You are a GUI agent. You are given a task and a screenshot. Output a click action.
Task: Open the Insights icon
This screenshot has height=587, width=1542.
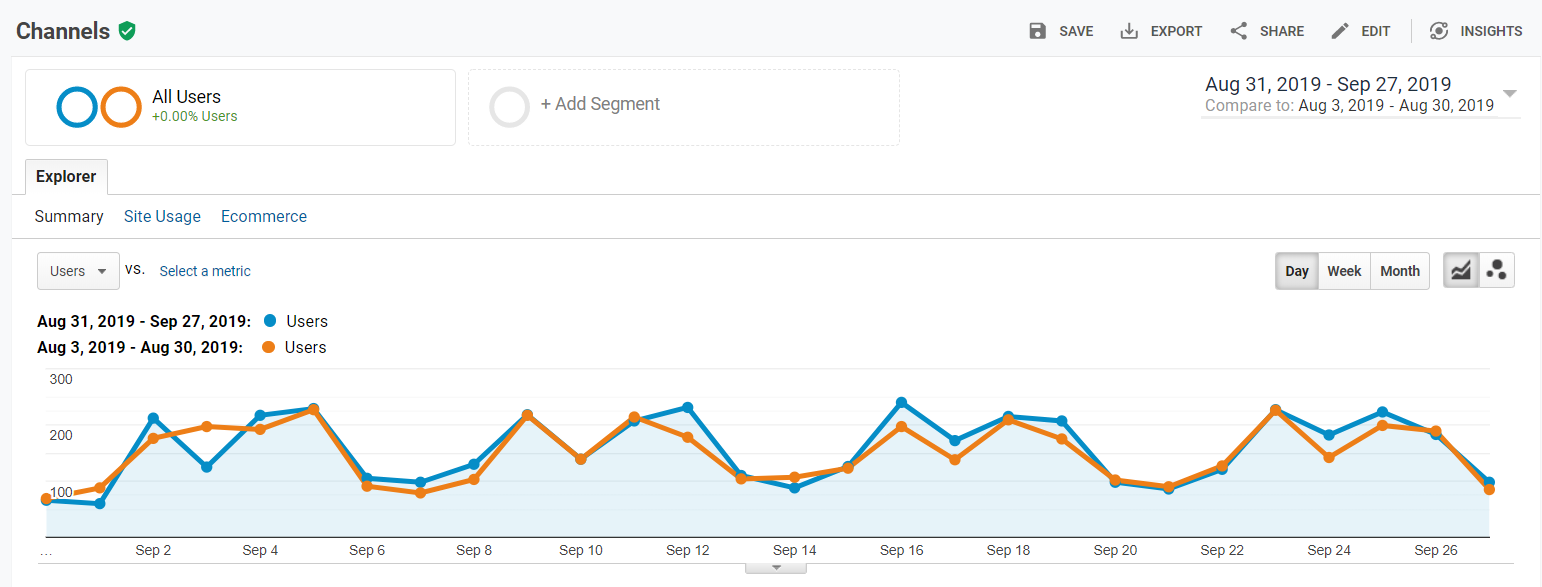tap(1439, 31)
